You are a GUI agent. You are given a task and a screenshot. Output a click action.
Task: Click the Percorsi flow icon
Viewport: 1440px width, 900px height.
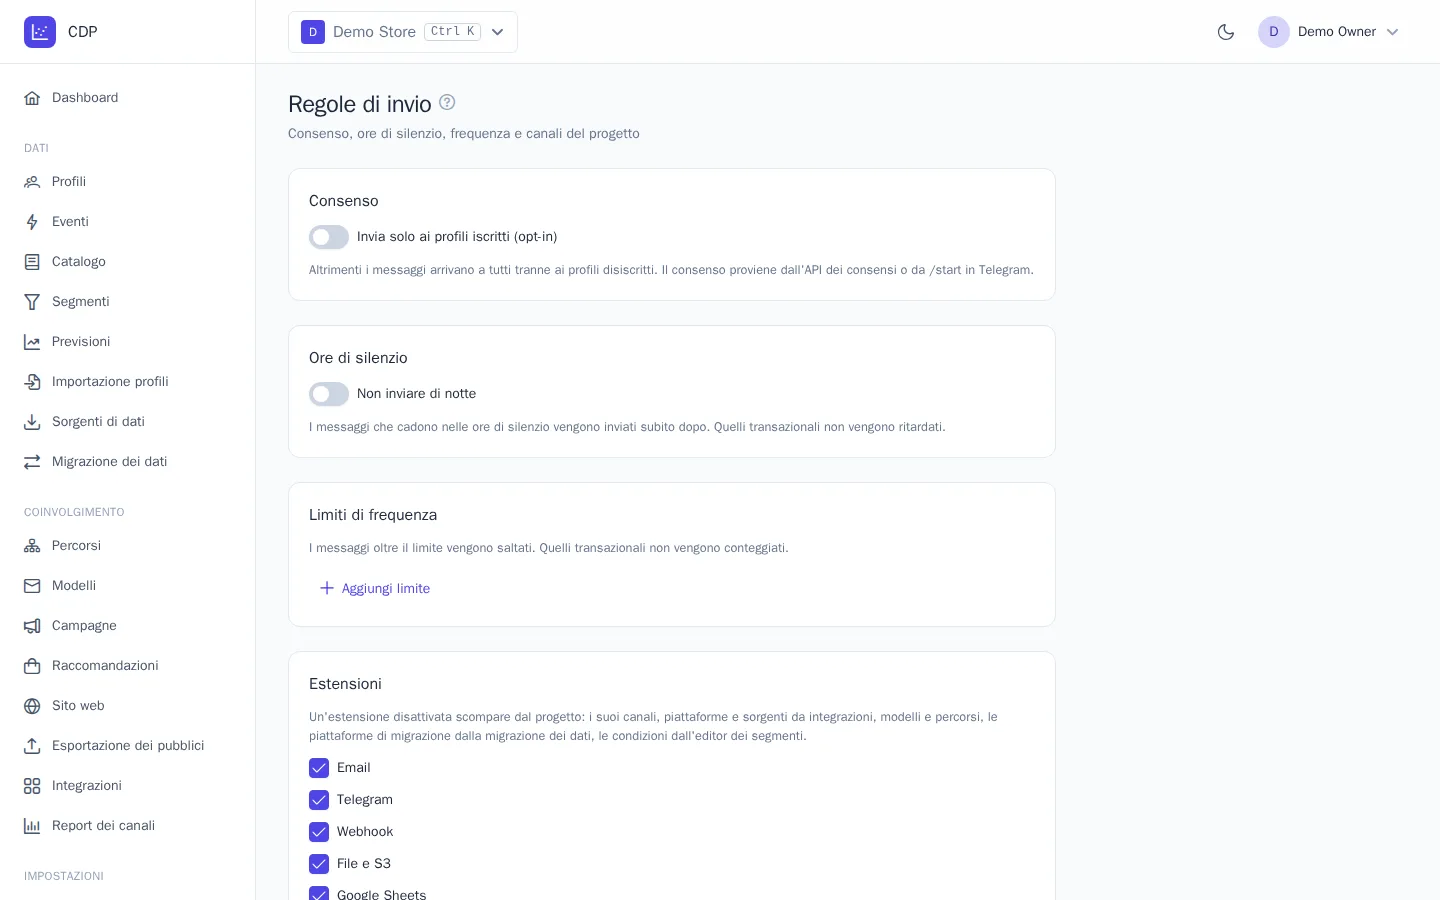click(32, 546)
